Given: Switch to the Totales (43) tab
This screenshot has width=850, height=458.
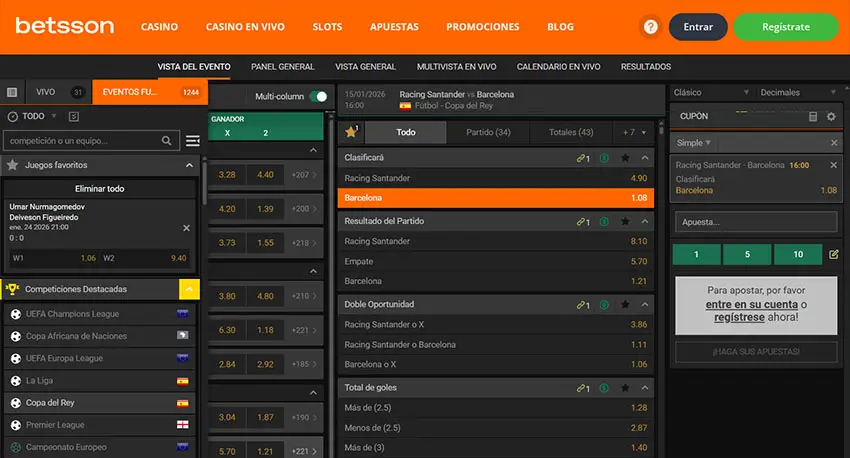Looking at the screenshot, I should point(571,132).
